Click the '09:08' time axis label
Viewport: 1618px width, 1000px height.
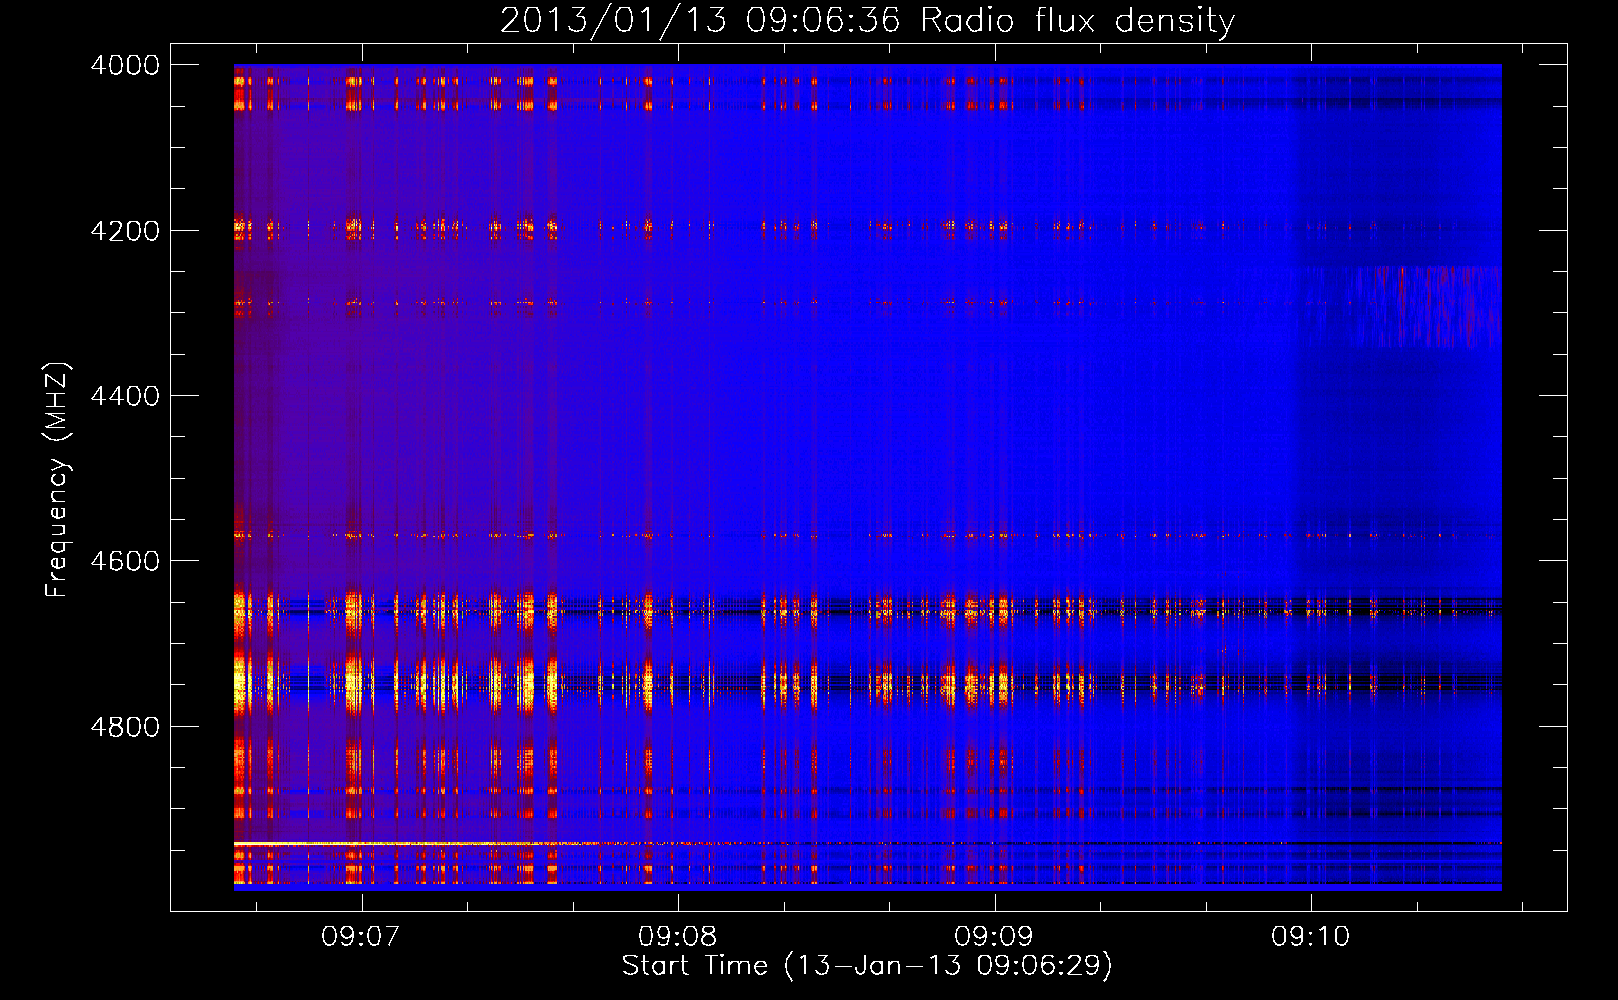[677, 937]
